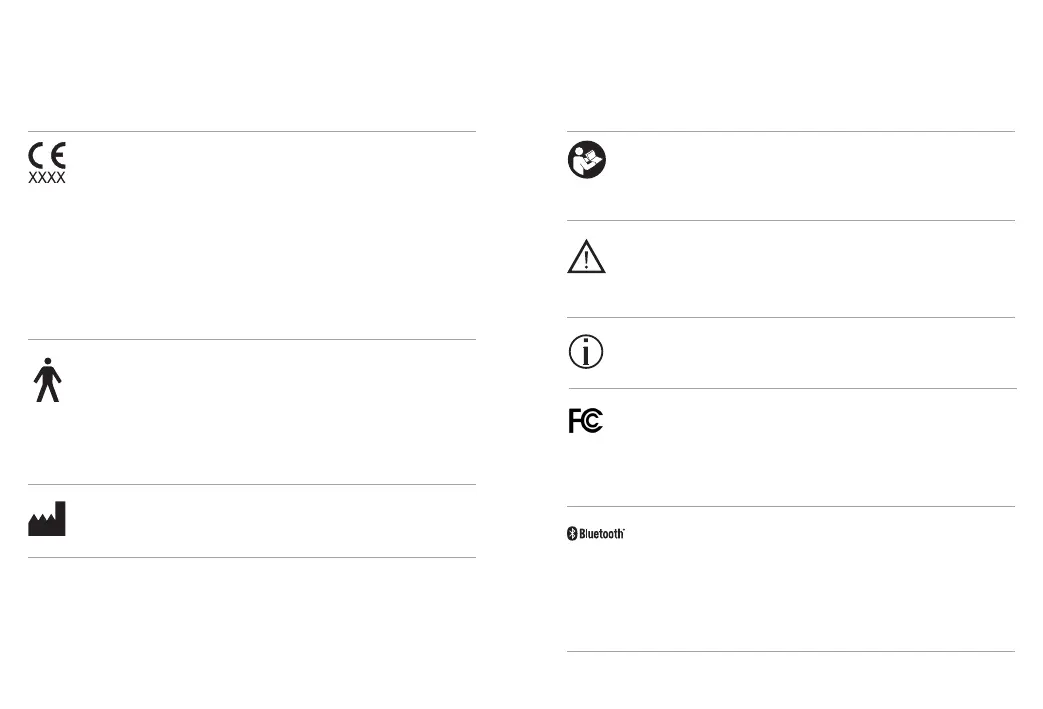Select the circled letter i information symbol
This screenshot has height=709, width=1043.
pyautogui.click(x=586, y=352)
